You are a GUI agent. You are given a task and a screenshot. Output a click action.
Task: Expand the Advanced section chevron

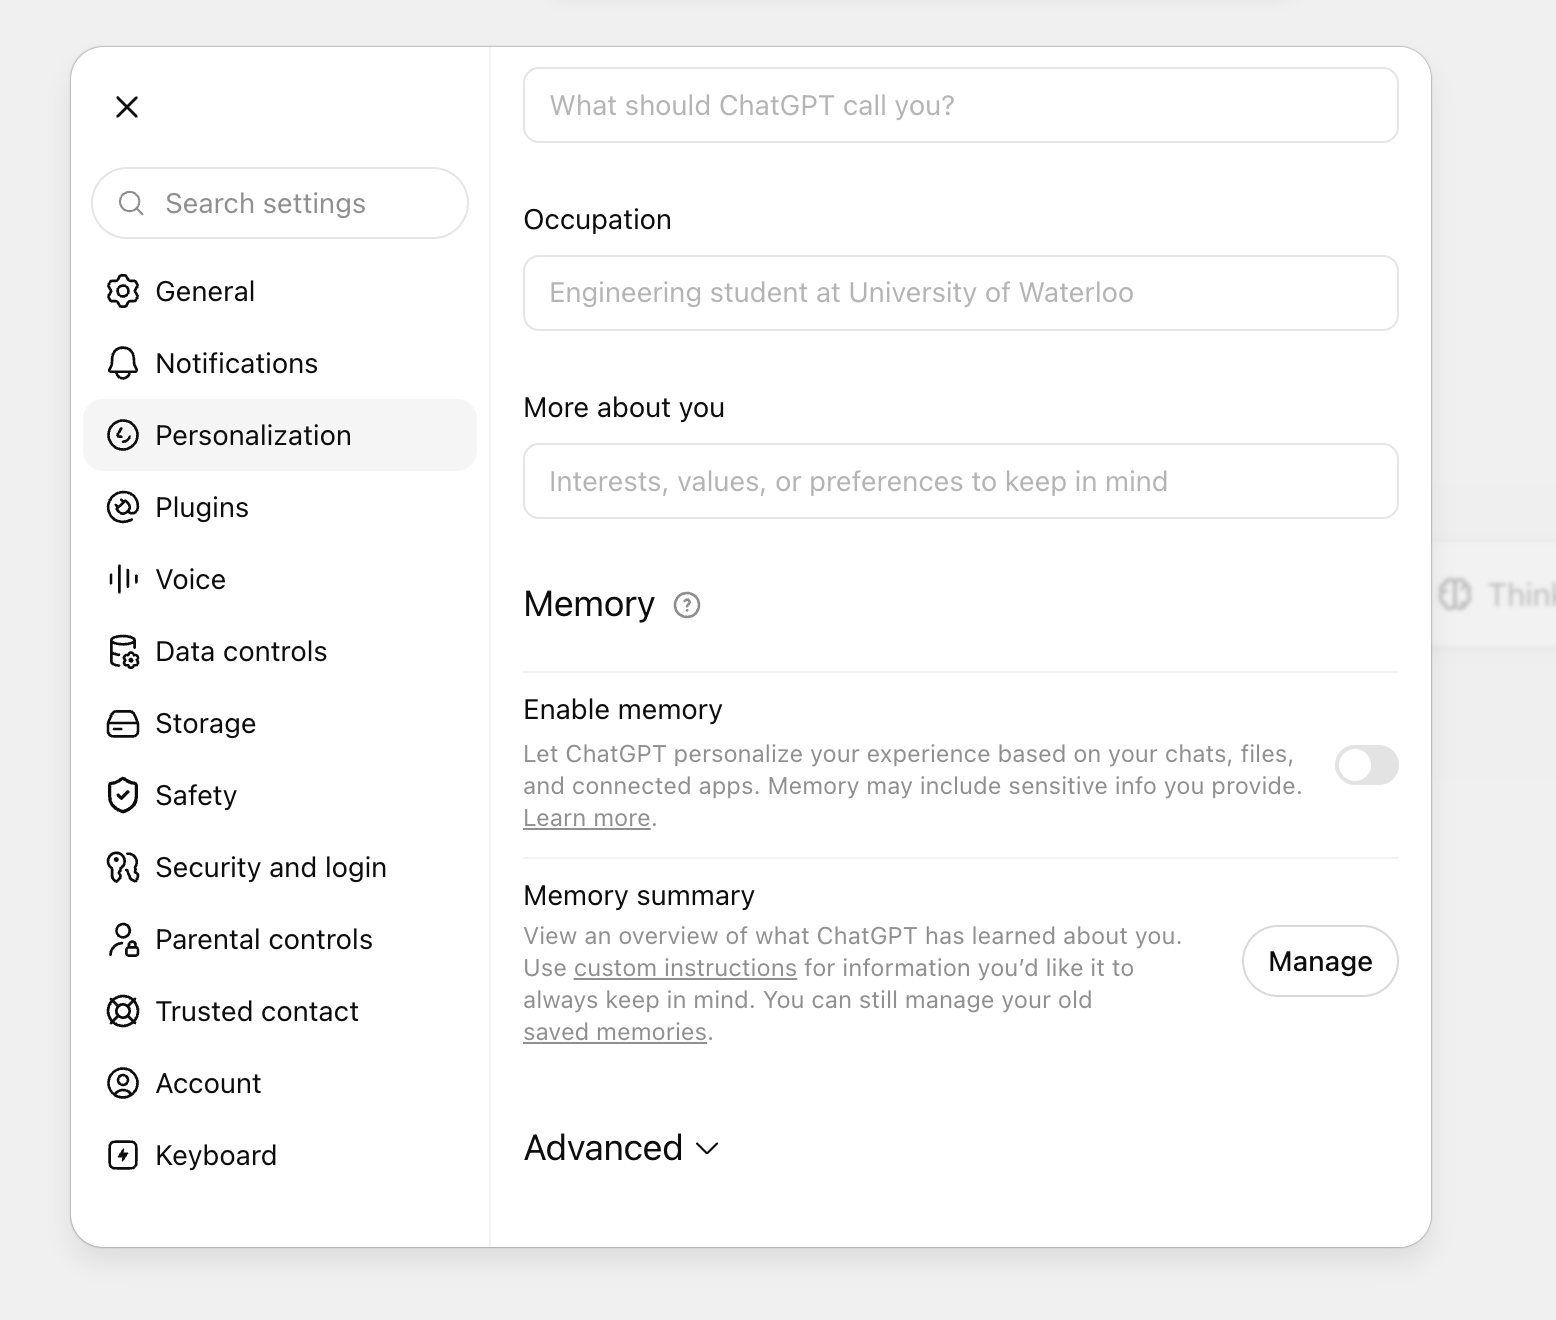coord(707,1148)
